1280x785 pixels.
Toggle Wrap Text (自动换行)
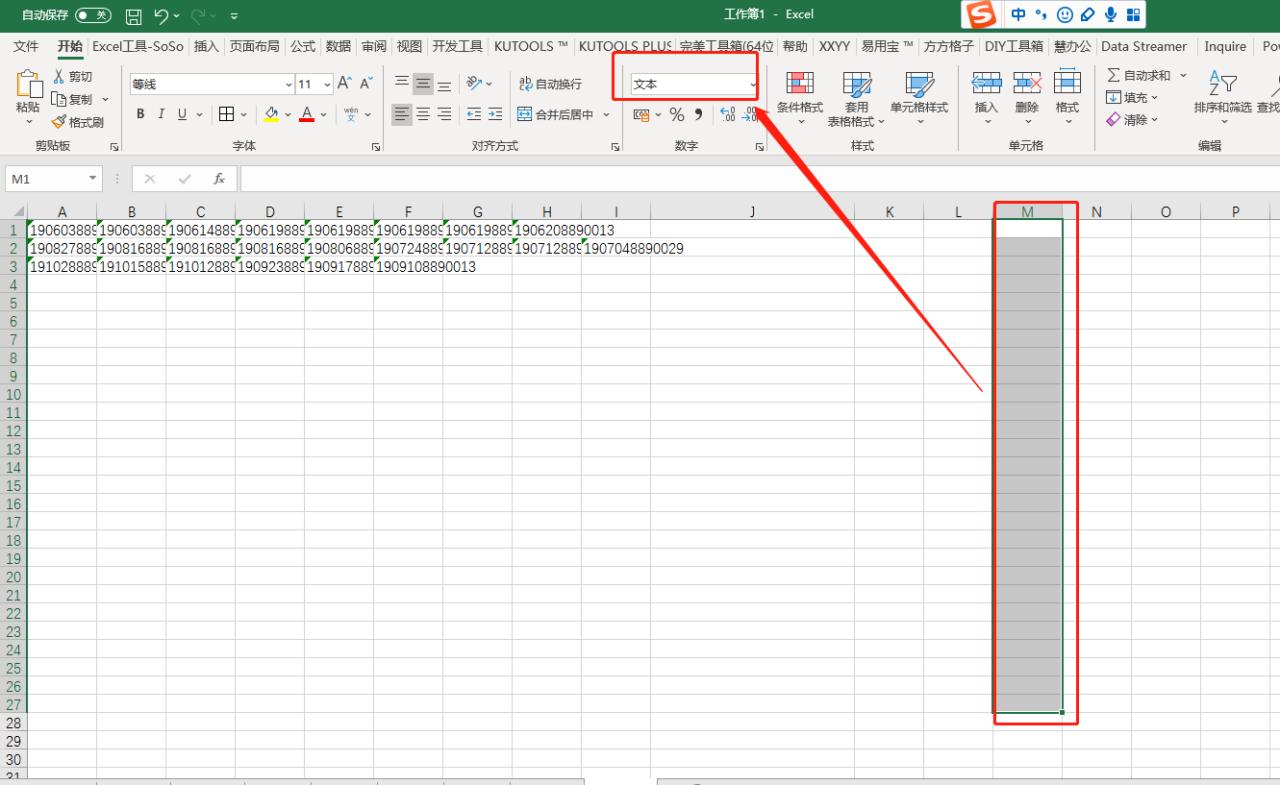click(x=550, y=84)
